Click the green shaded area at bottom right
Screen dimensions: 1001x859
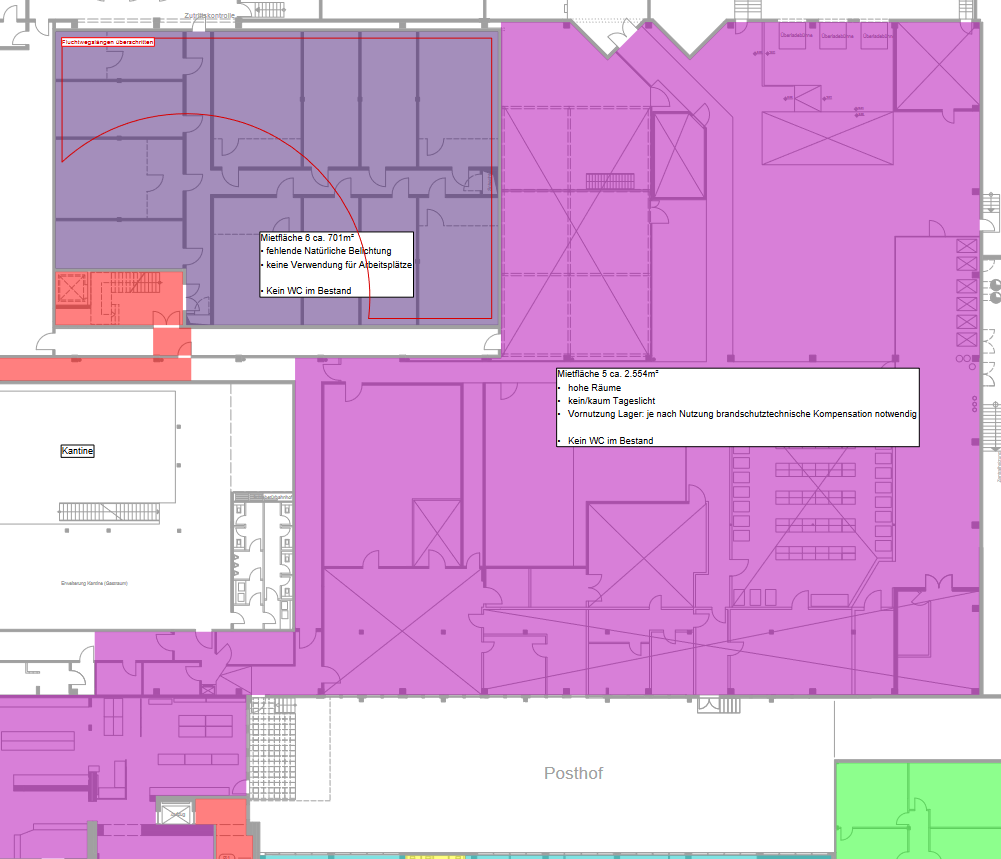pos(916,810)
